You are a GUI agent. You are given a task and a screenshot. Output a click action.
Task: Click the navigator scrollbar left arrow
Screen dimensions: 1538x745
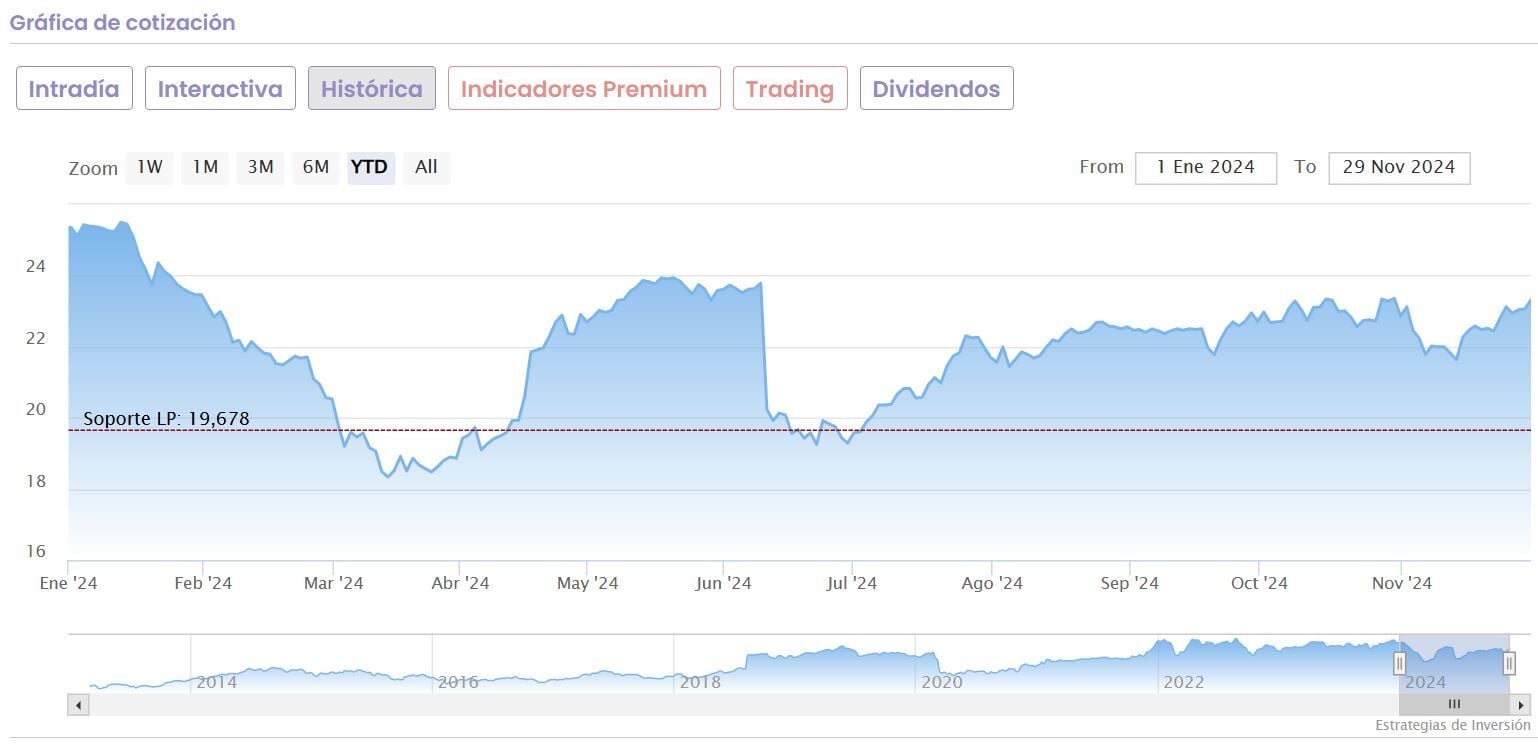point(78,705)
